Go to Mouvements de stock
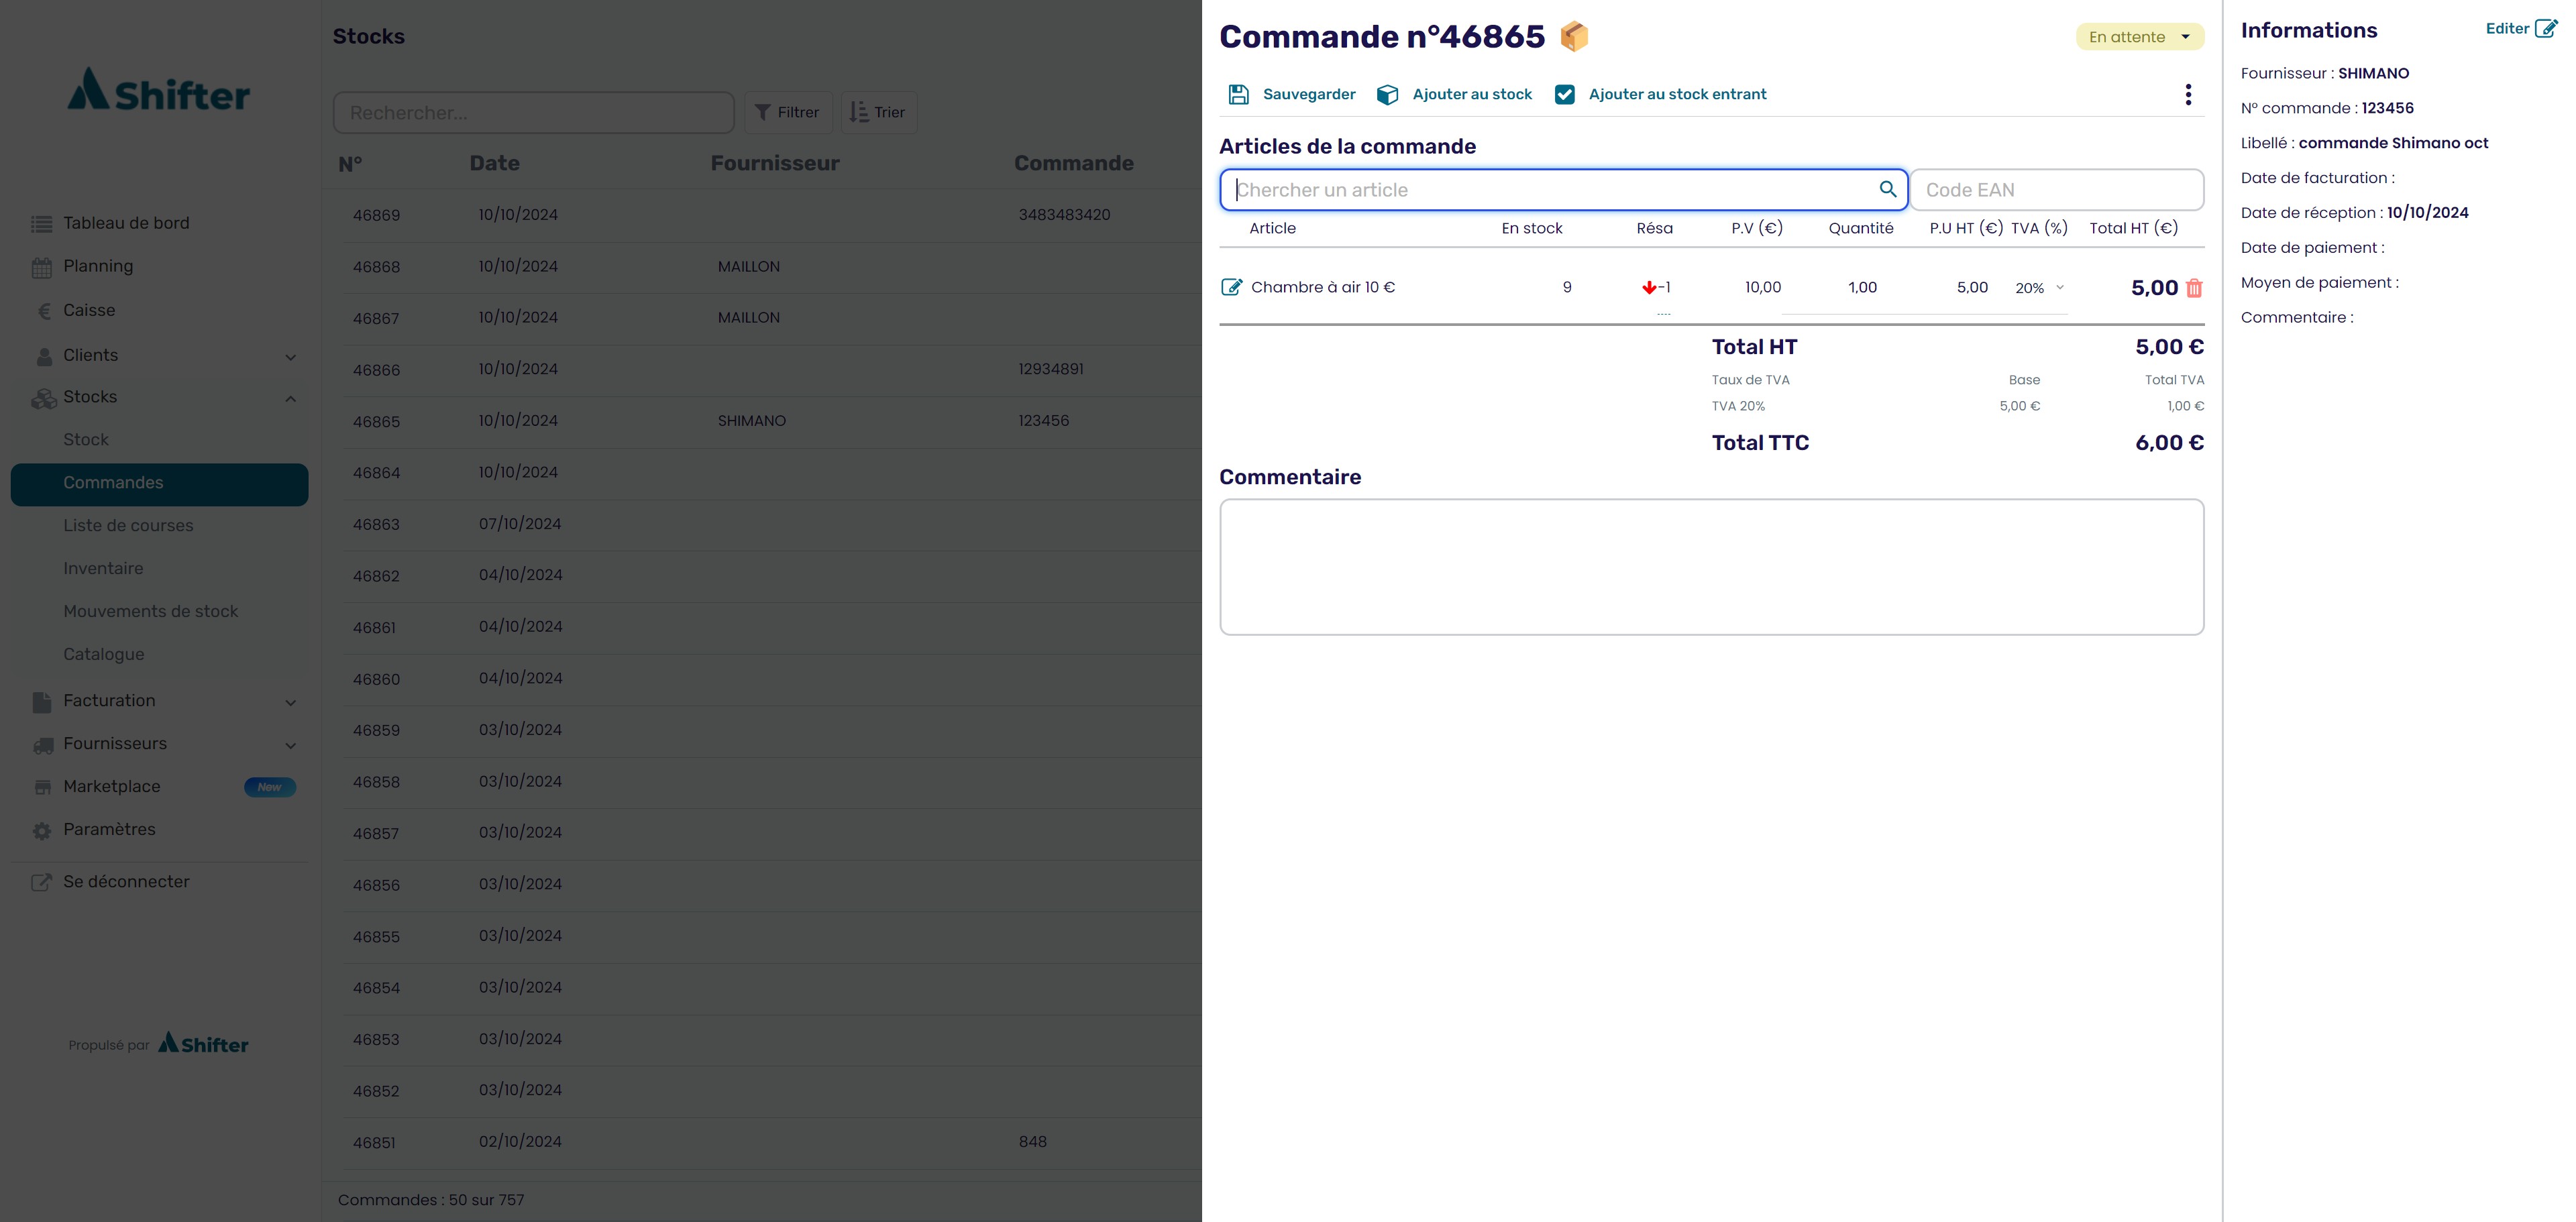Image resolution: width=2576 pixels, height=1222 pixels. pyautogui.click(x=150, y=611)
